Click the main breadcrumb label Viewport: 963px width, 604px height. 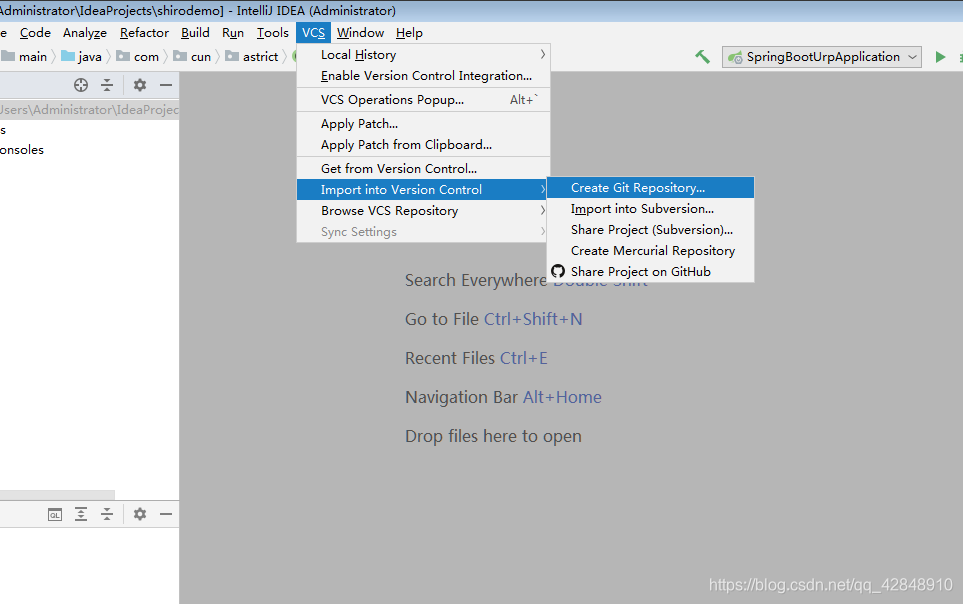click(33, 57)
